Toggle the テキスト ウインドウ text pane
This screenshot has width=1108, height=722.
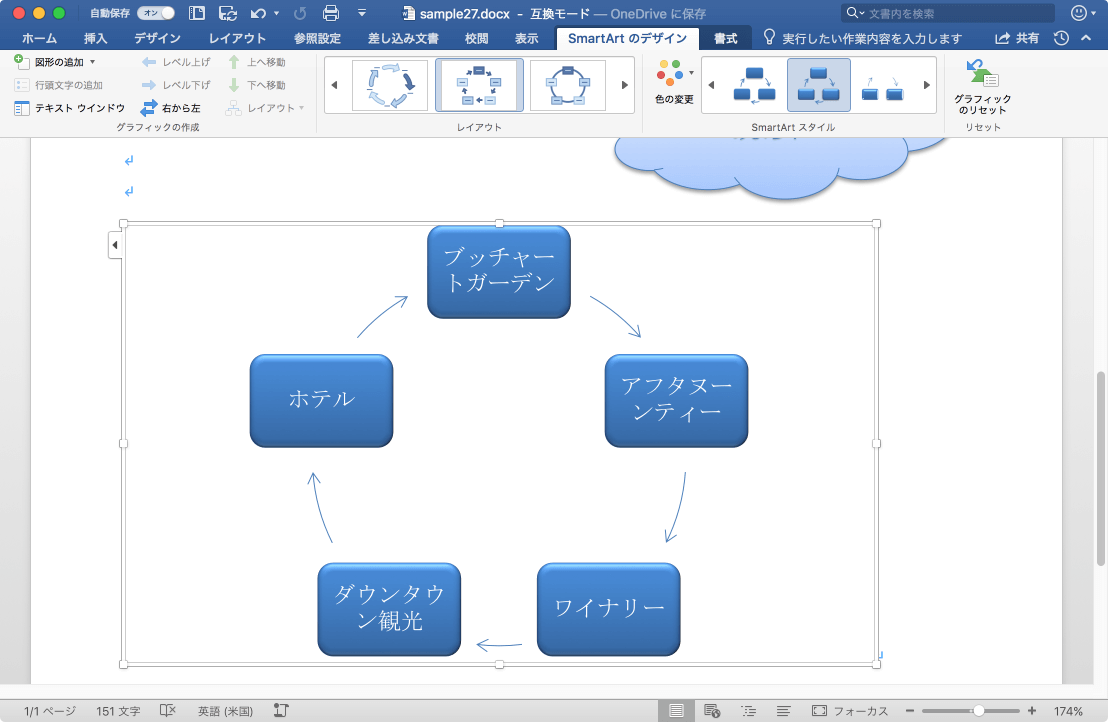pos(69,108)
